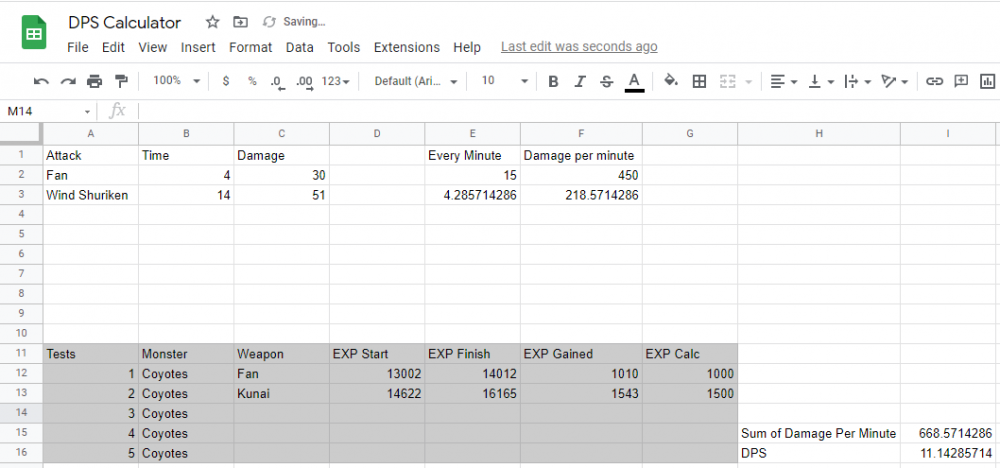Open the Extensions menu
Image resolution: width=1000 pixels, height=468 pixels.
406,47
